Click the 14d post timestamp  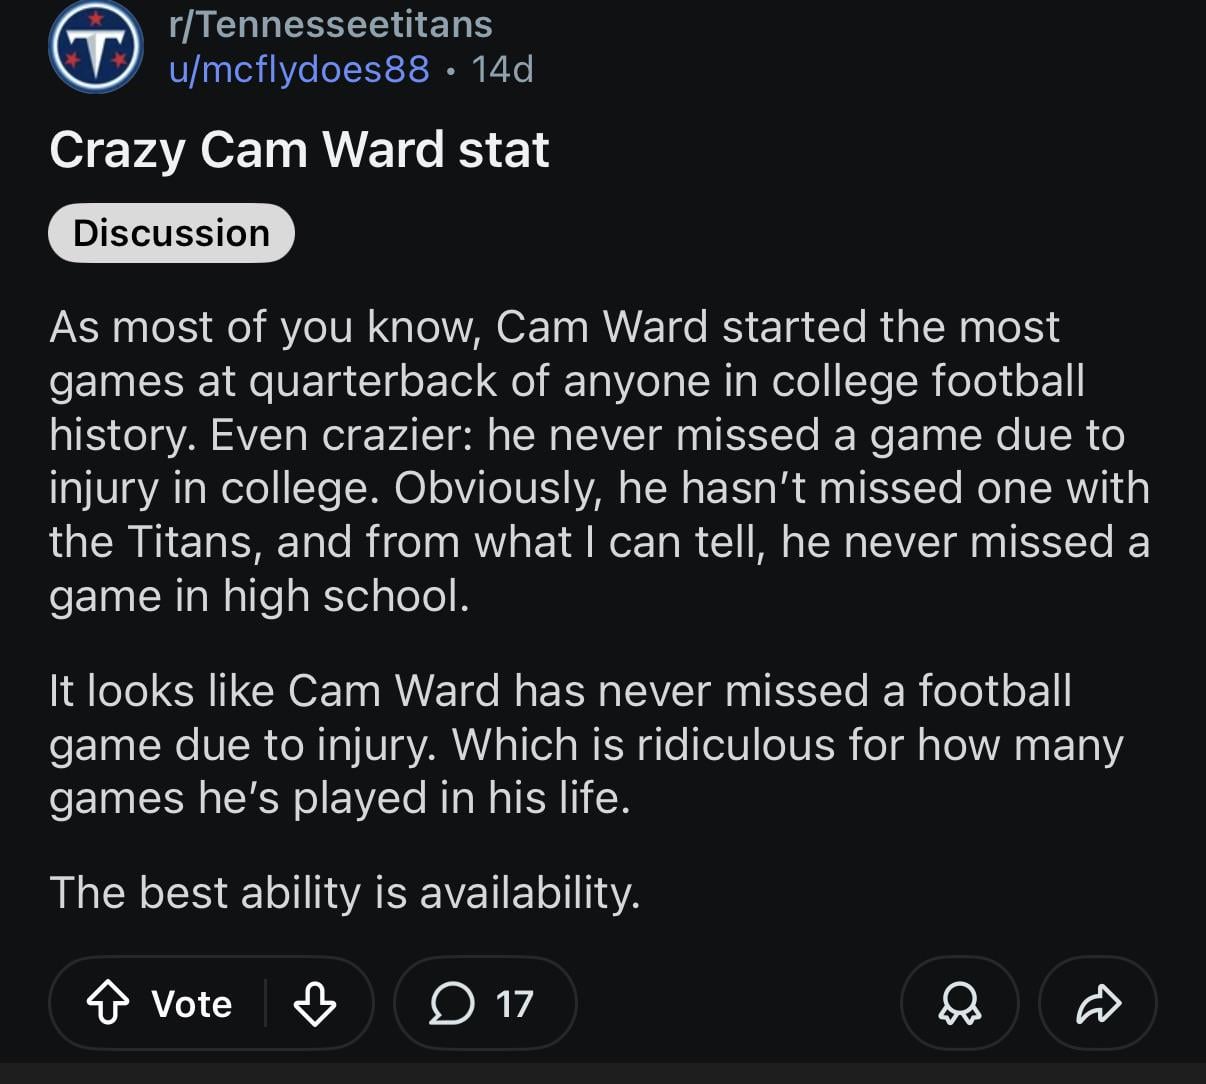pyautogui.click(x=502, y=69)
